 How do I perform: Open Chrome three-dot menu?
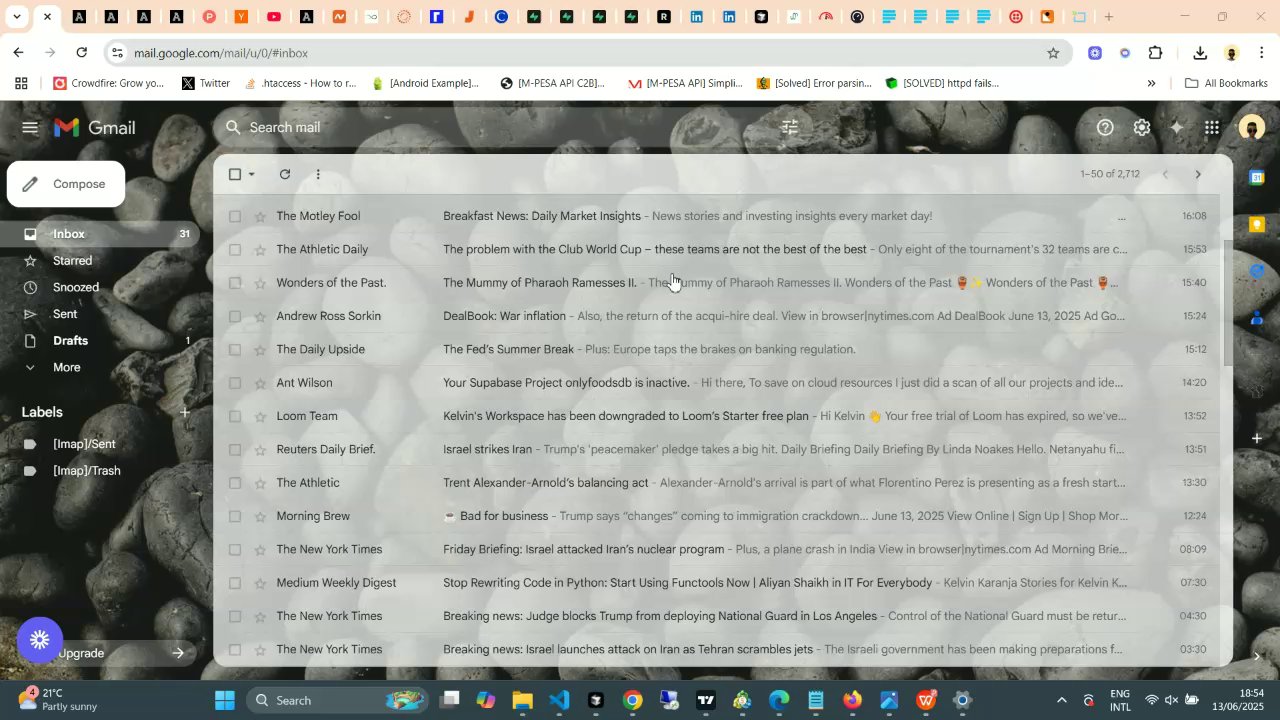[x=1262, y=53]
